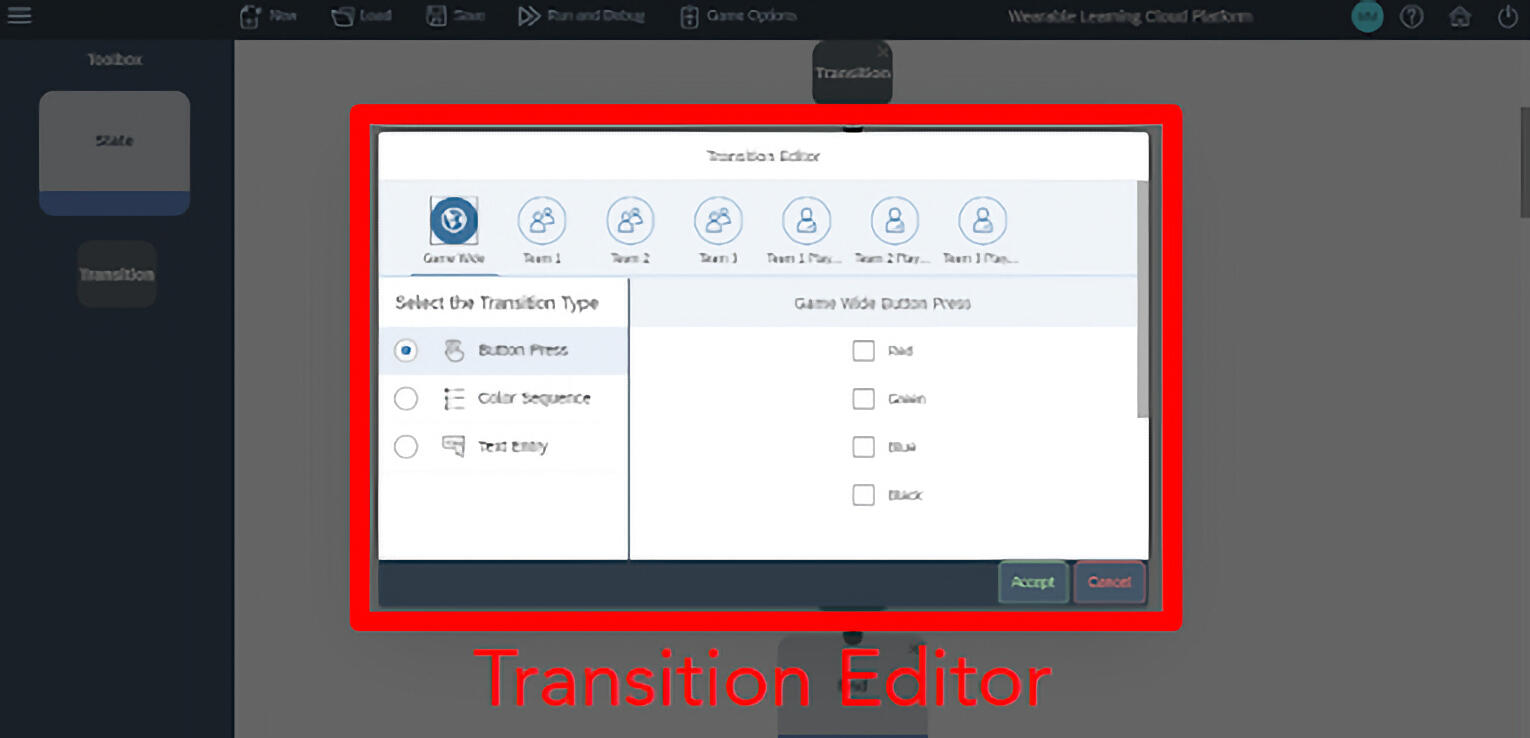This screenshot has width=1530, height=738.
Task: Select the Team 2 group icon
Action: tap(630, 222)
